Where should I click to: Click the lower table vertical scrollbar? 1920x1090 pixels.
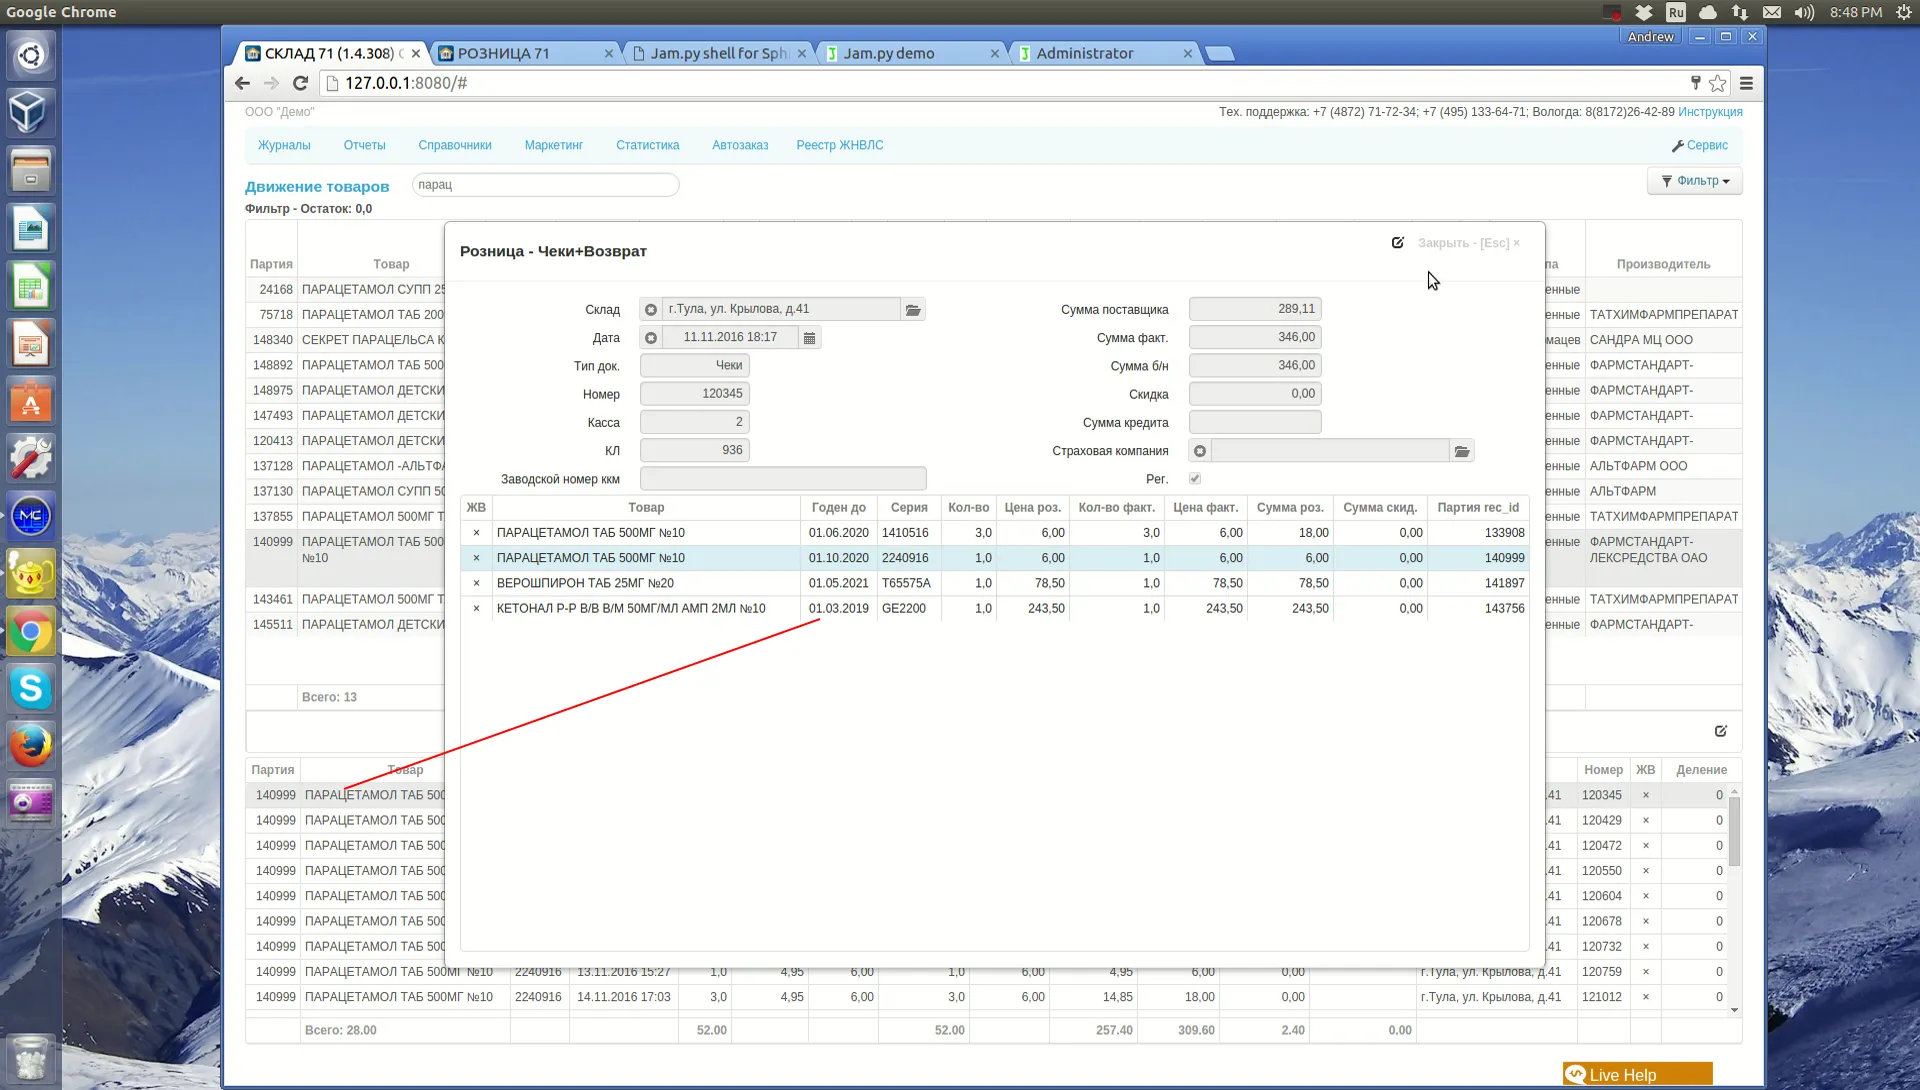[x=1734, y=830]
